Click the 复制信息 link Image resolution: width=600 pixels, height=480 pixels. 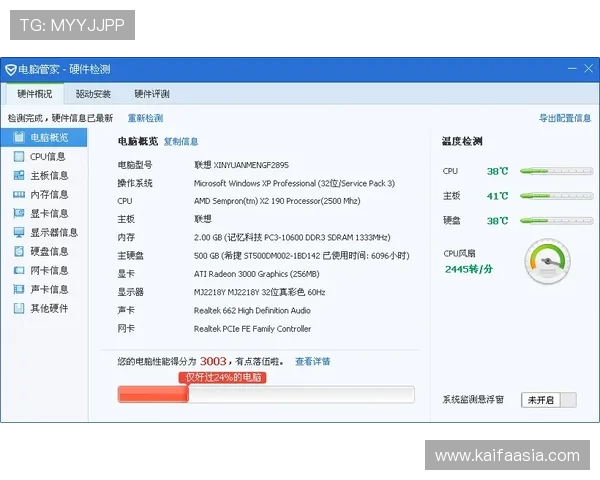point(181,142)
